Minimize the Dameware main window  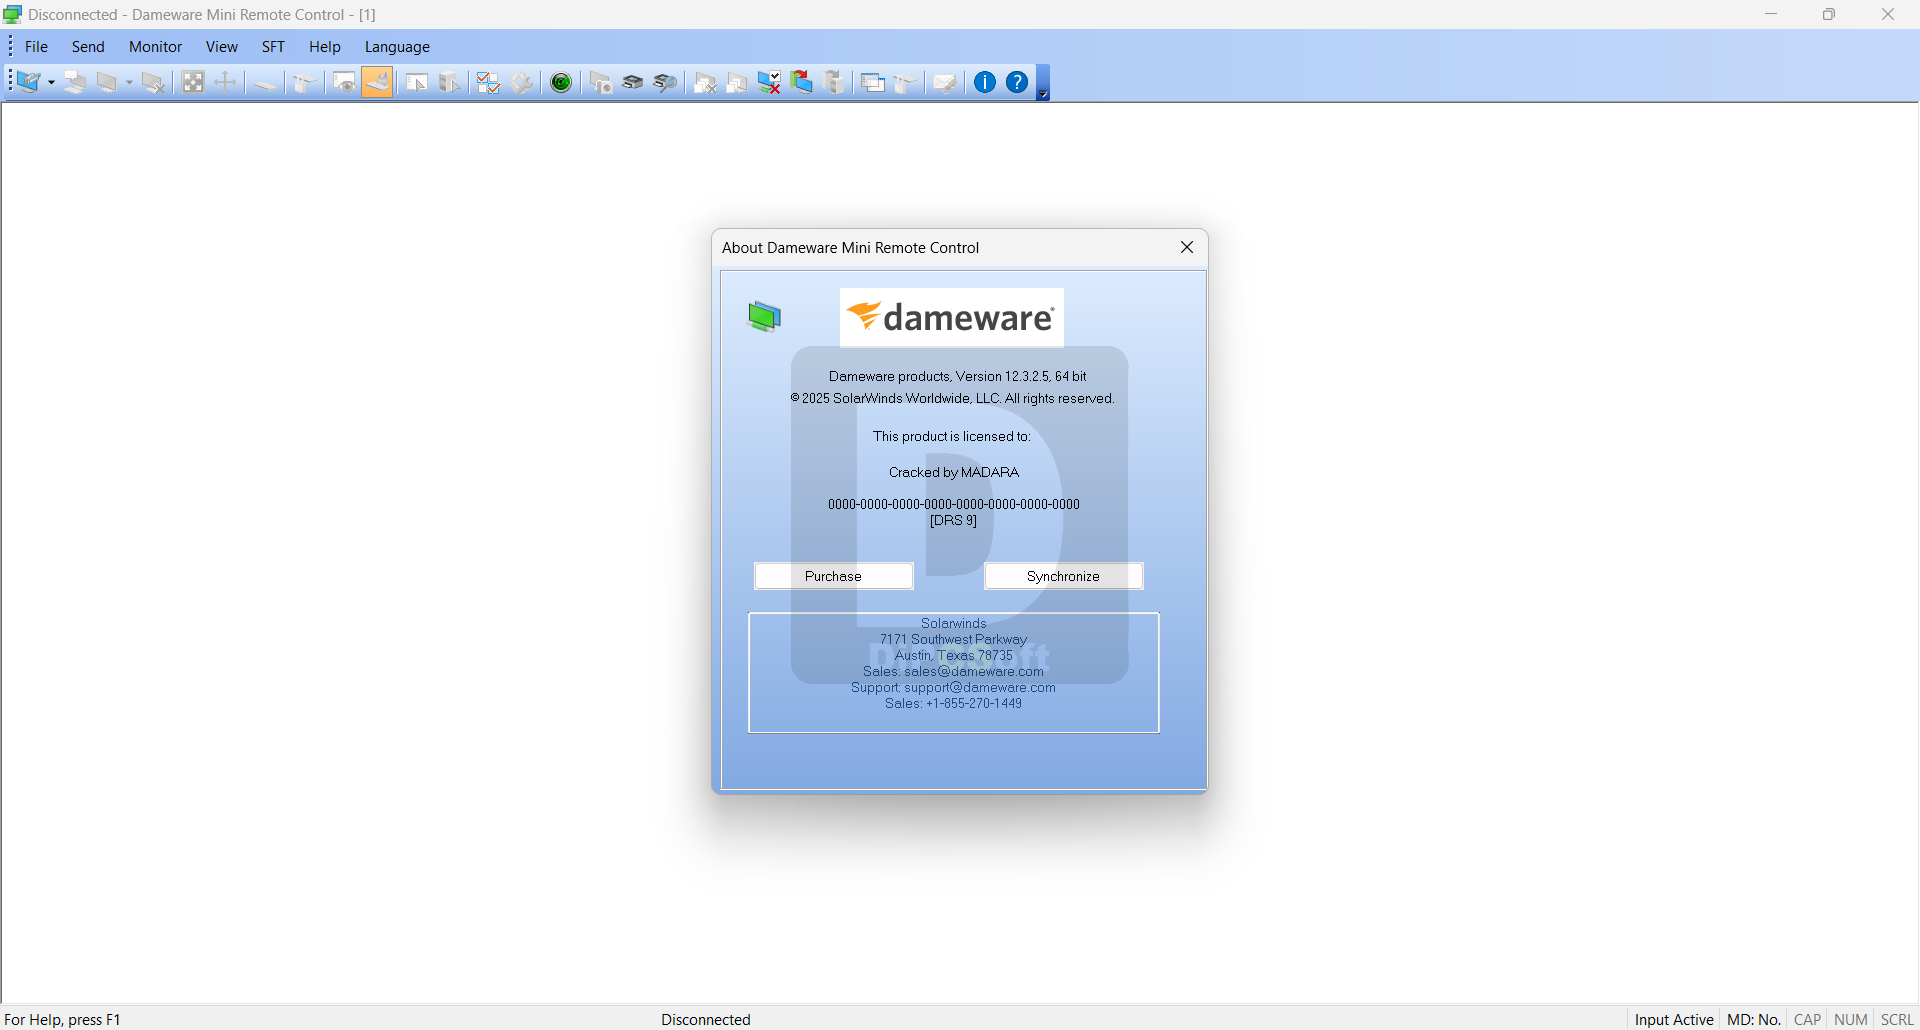pyautogui.click(x=1771, y=14)
